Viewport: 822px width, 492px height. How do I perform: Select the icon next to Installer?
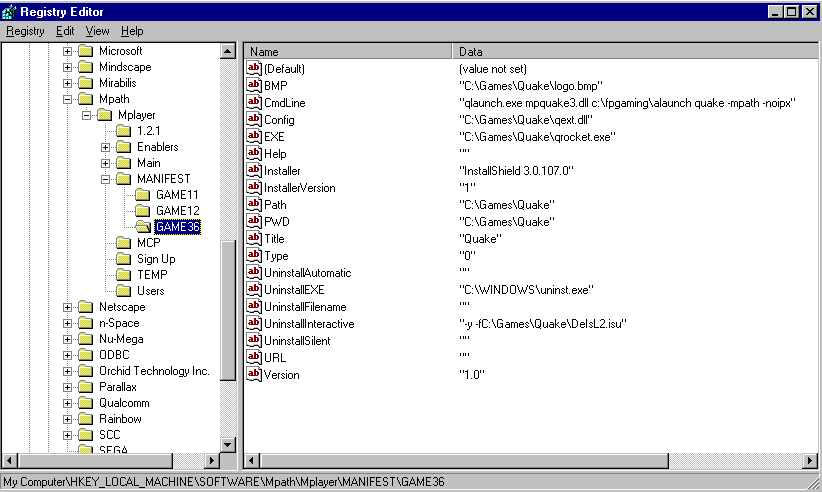point(254,170)
